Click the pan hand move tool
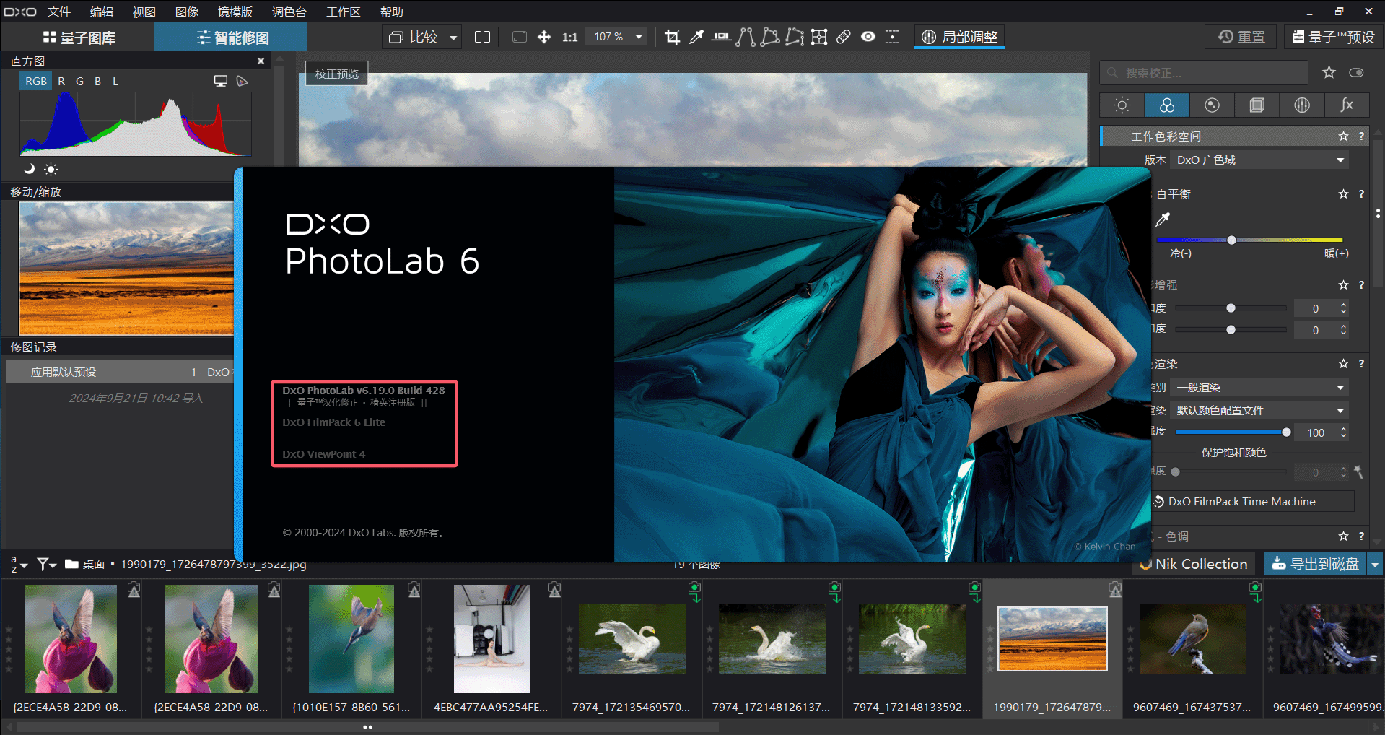 [x=544, y=37]
